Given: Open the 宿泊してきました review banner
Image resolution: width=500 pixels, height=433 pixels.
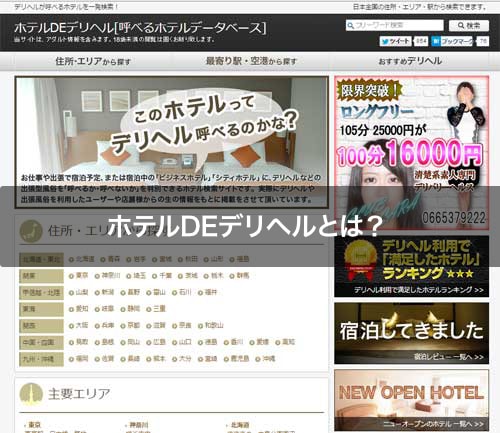Looking at the screenshot, I should [411, 333].
